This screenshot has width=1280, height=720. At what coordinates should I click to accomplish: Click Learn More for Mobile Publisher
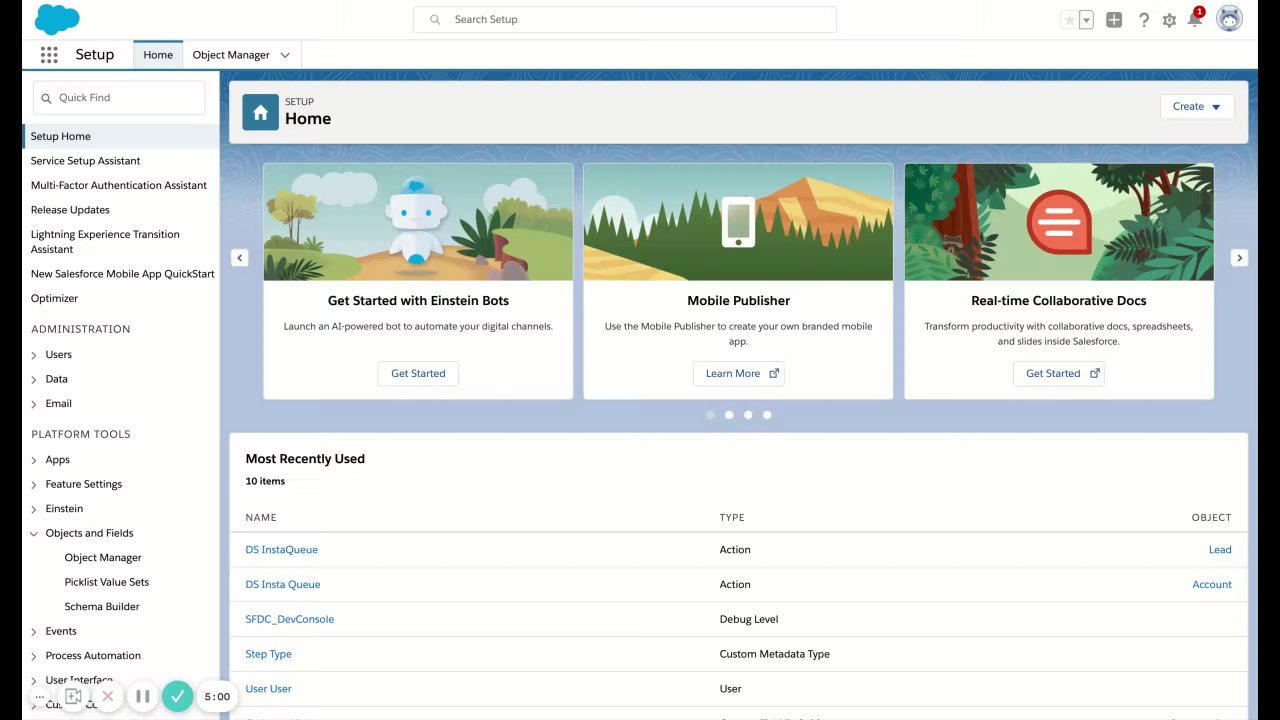739,373
